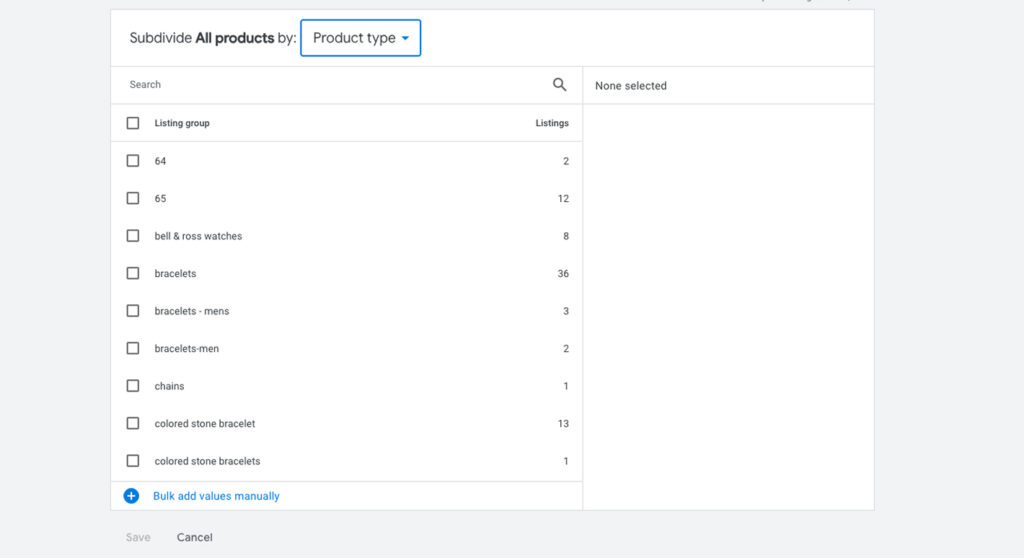Select the chains checkbox

[133, 386]
